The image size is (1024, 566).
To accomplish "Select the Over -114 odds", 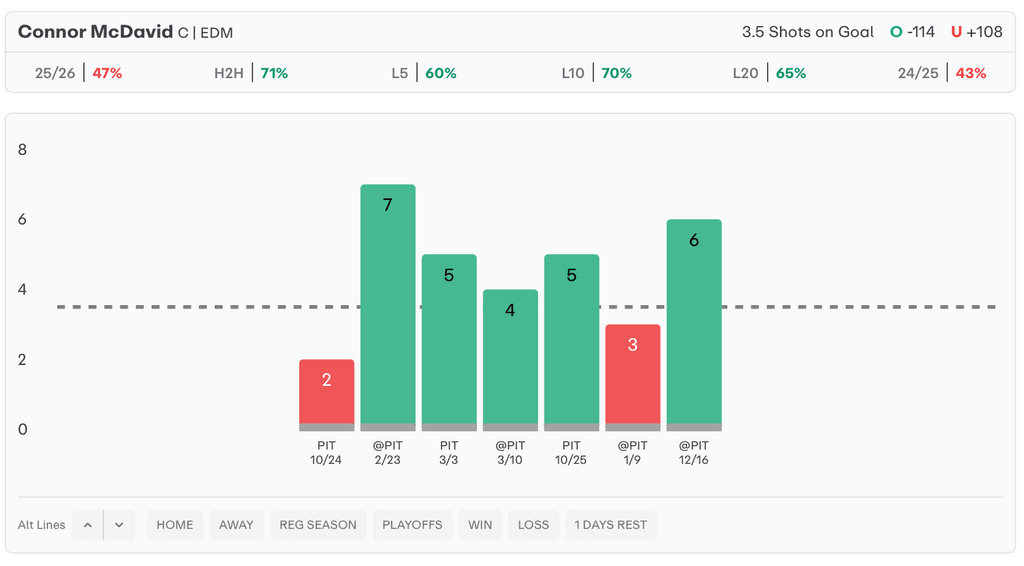I will tap(912, 32).
